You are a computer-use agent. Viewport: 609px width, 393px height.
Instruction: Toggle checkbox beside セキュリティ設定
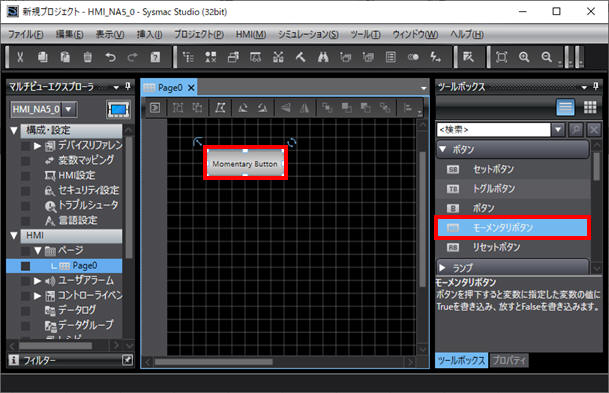point(26,191)
